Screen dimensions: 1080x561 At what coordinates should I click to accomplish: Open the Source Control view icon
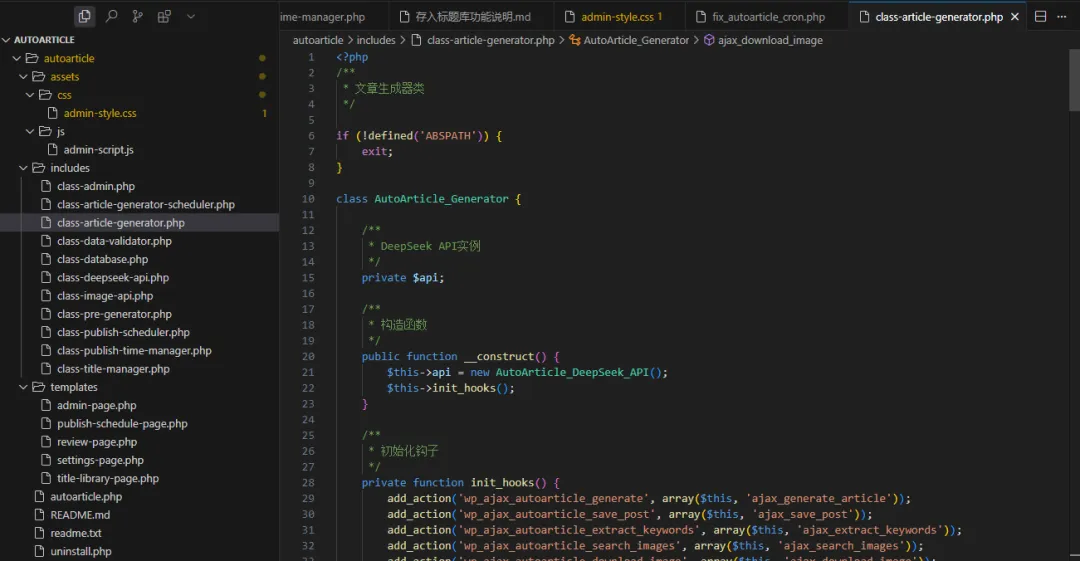pos(138,16)
